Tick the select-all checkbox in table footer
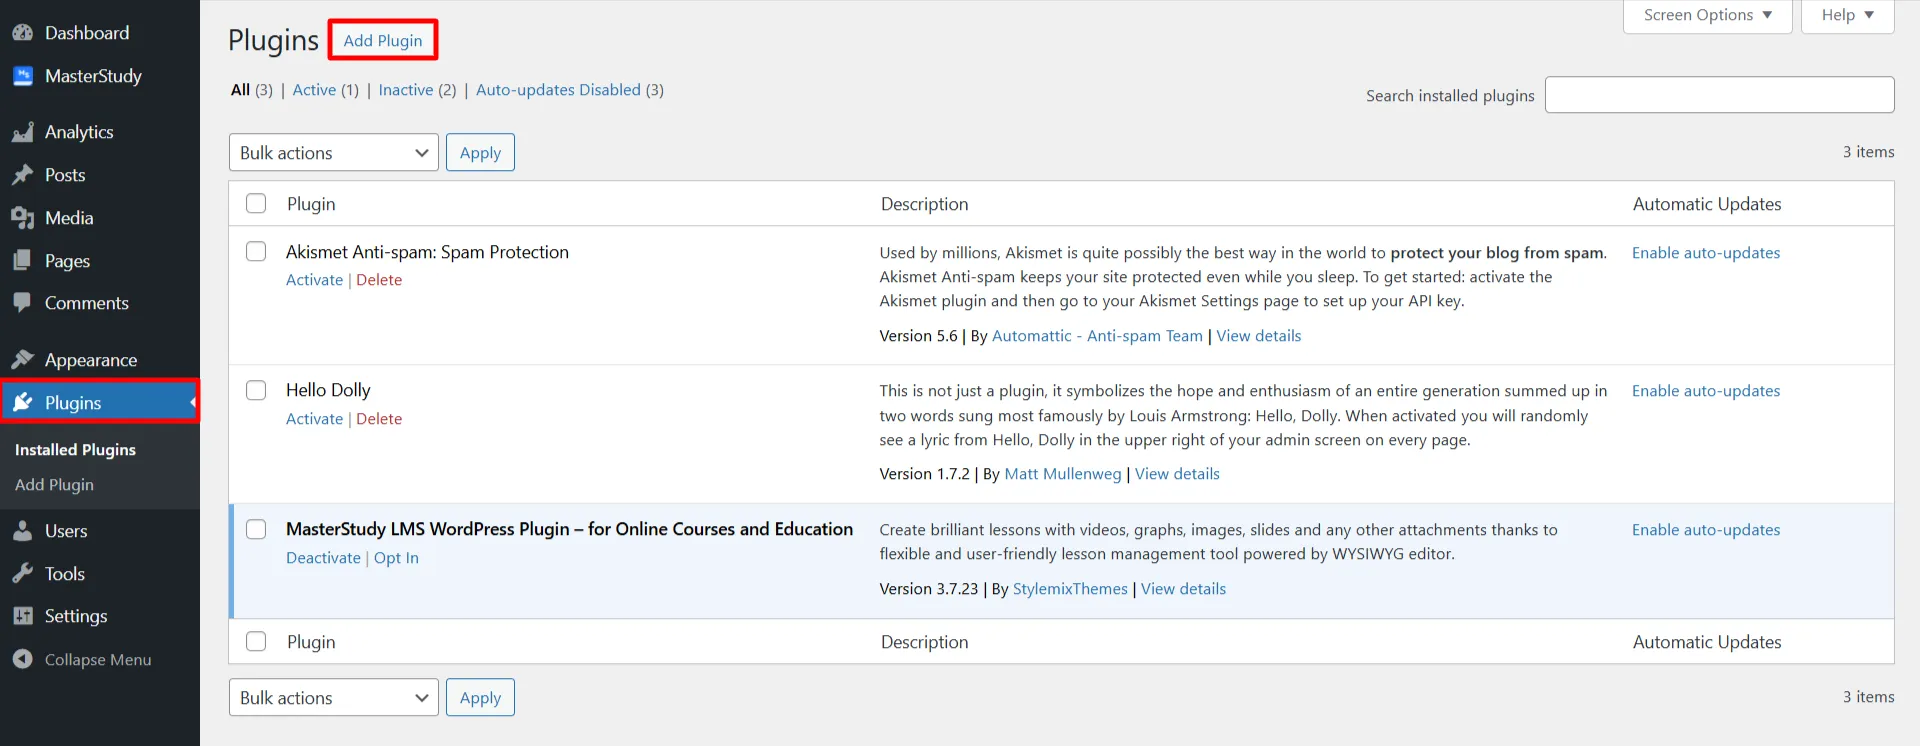The width and height of the screenshot is (1920, 746). [256, 641]
